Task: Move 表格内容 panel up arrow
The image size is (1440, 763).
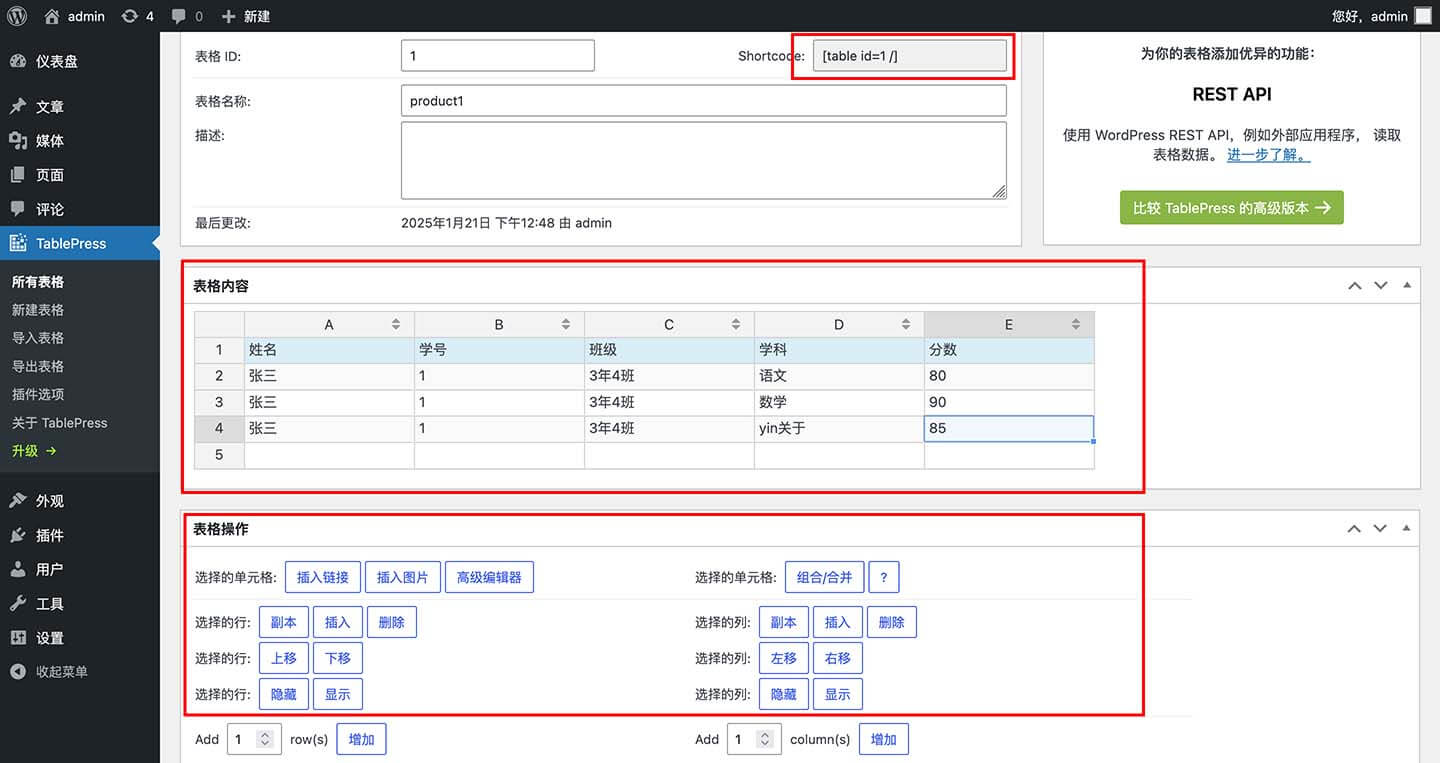Action: pyautogui.click(x=1355, y=286)
